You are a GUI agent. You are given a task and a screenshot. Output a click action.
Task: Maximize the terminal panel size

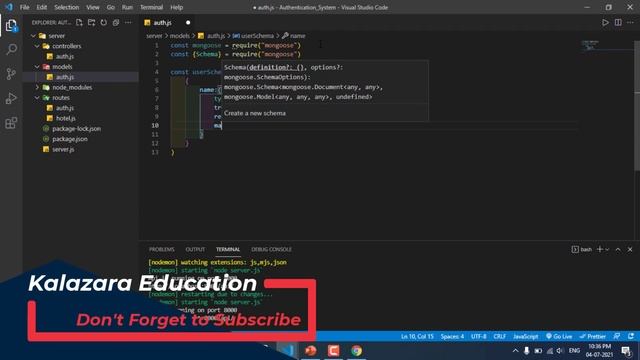coord(618,249)
